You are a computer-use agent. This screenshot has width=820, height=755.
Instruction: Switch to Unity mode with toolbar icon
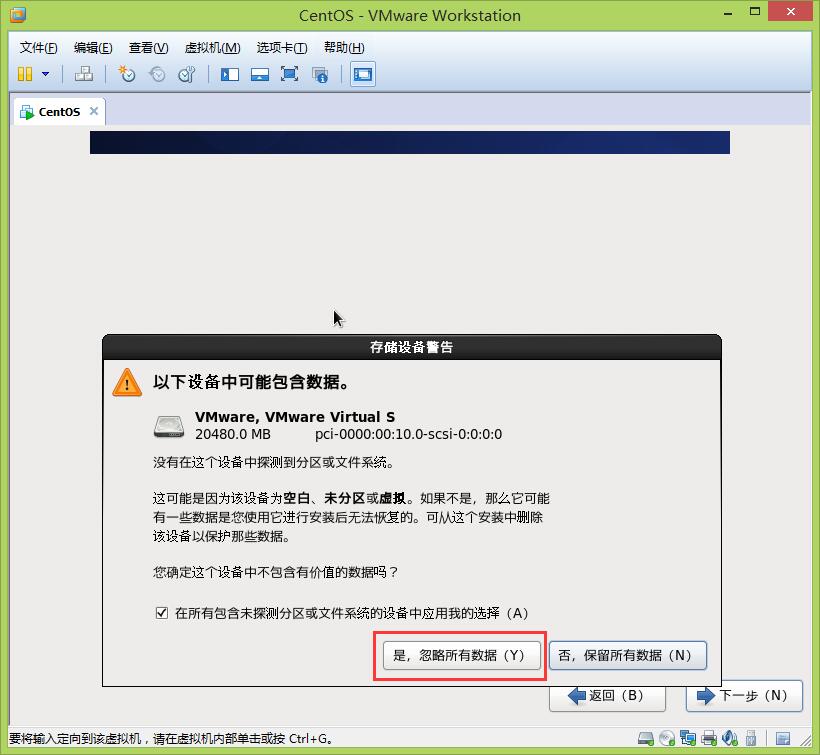tap(320, 73)
